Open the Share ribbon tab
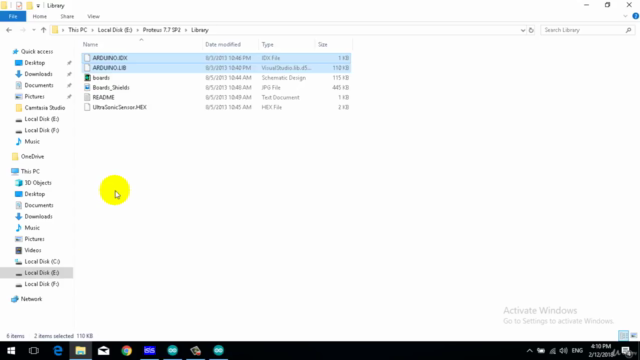The width and height of the screenshot is (640, 360). click(67, 16)
